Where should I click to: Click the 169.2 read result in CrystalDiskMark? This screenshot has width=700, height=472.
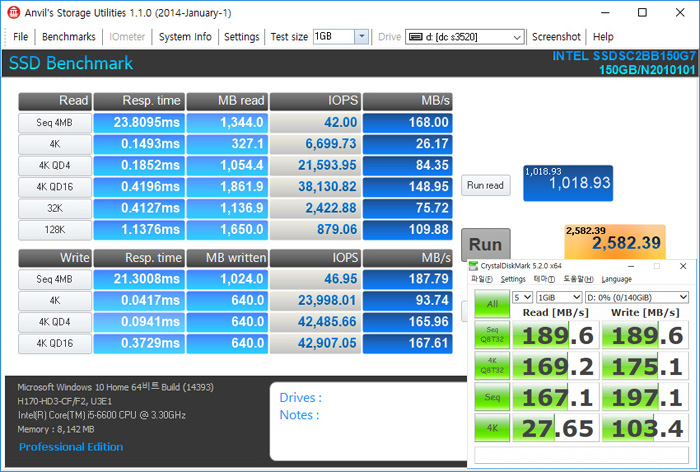pyautogui.click(x=556, y=366)
